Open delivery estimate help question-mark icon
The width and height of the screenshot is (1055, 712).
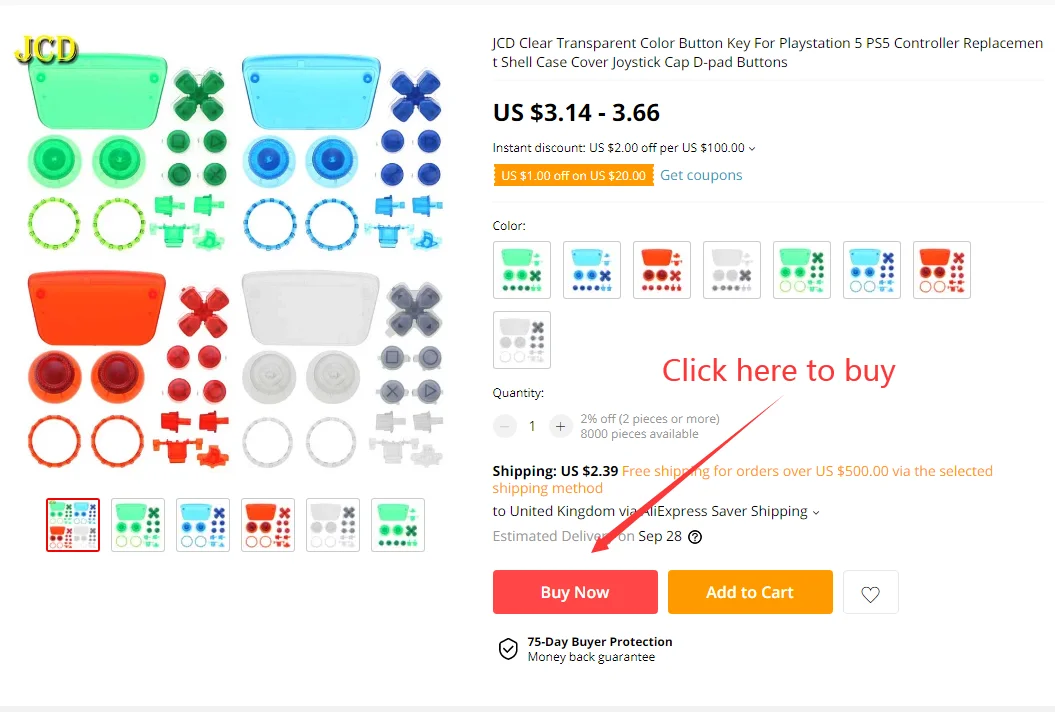(695, 537)
